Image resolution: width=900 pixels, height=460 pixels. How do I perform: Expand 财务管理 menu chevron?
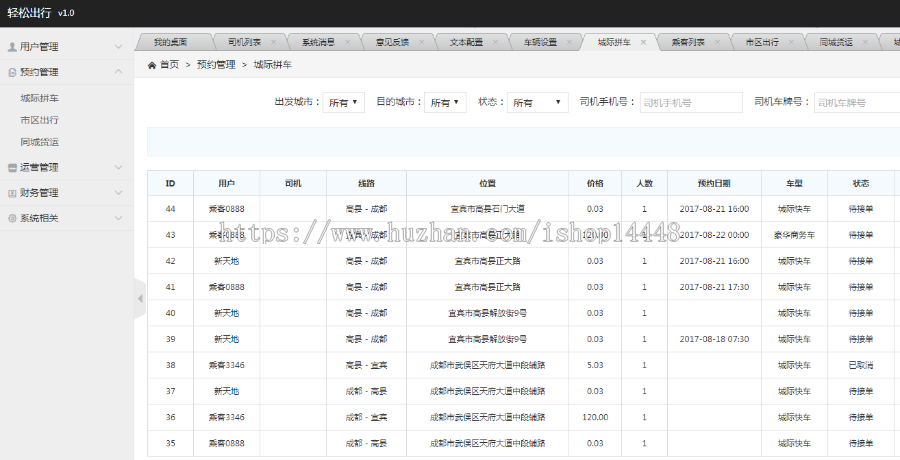[x=118, y=192]
